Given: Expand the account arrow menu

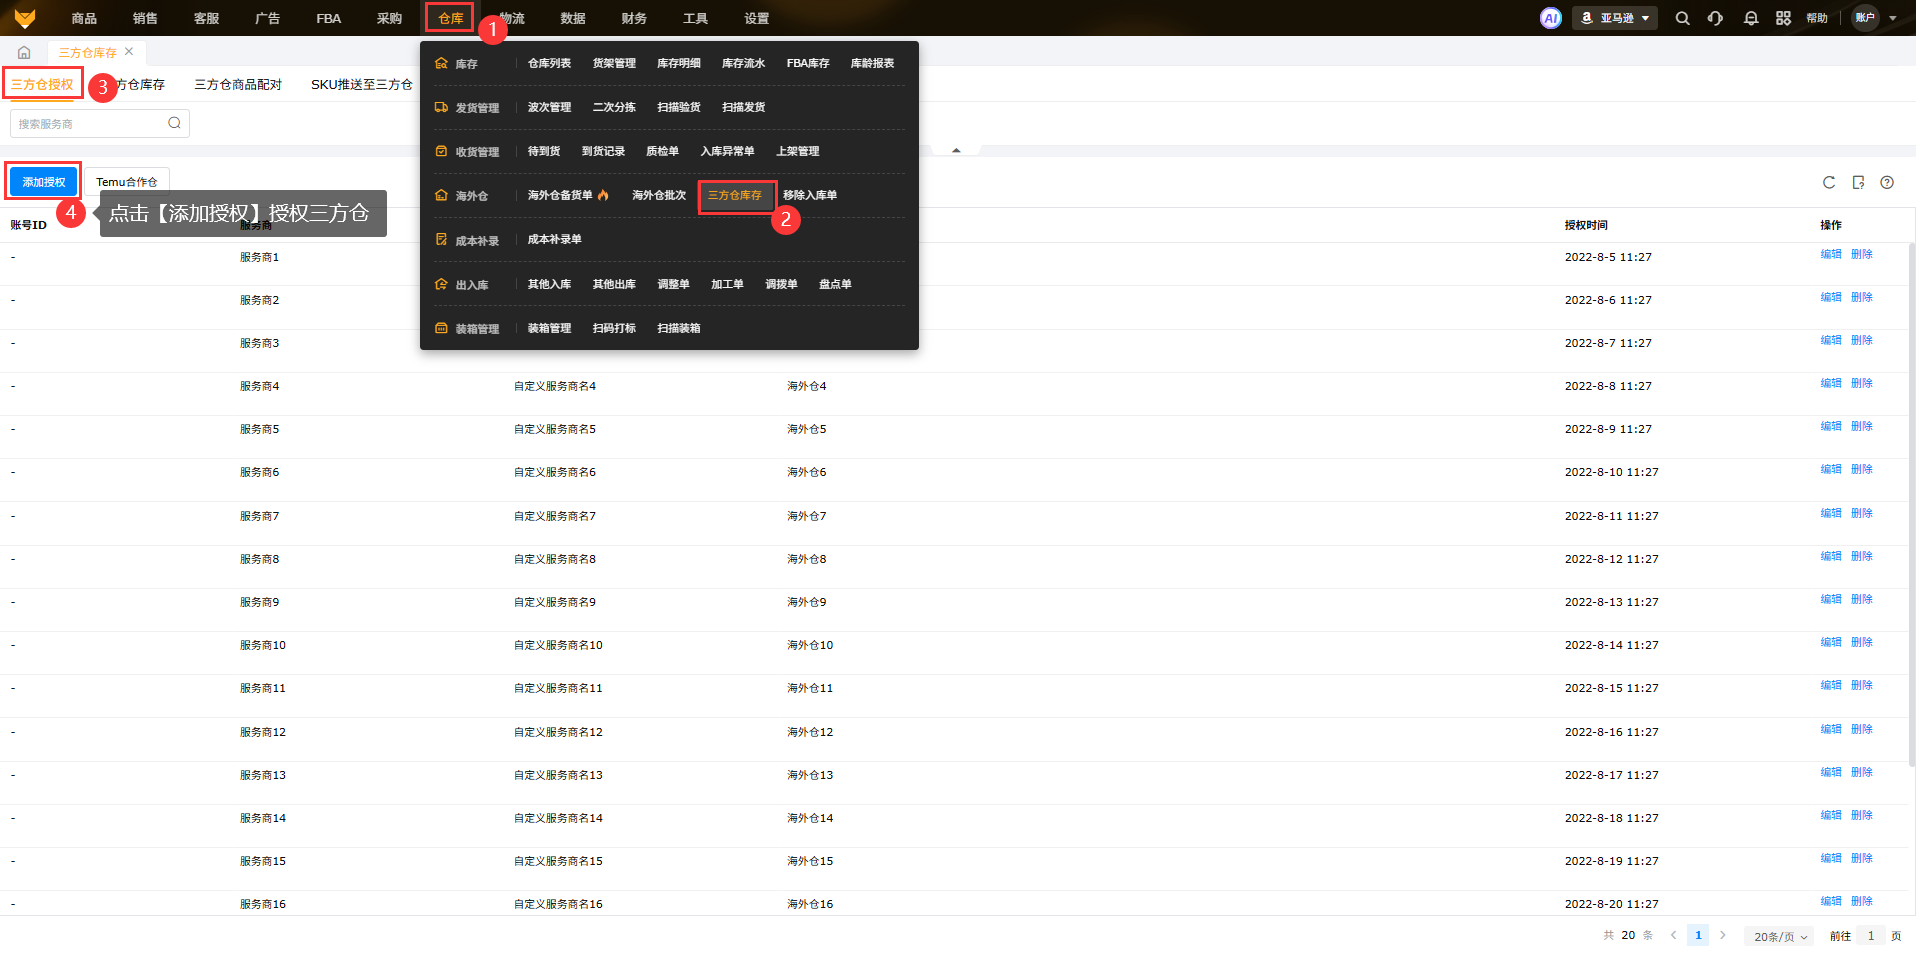Looking at the screenshot, I should tap(1893, 18).
